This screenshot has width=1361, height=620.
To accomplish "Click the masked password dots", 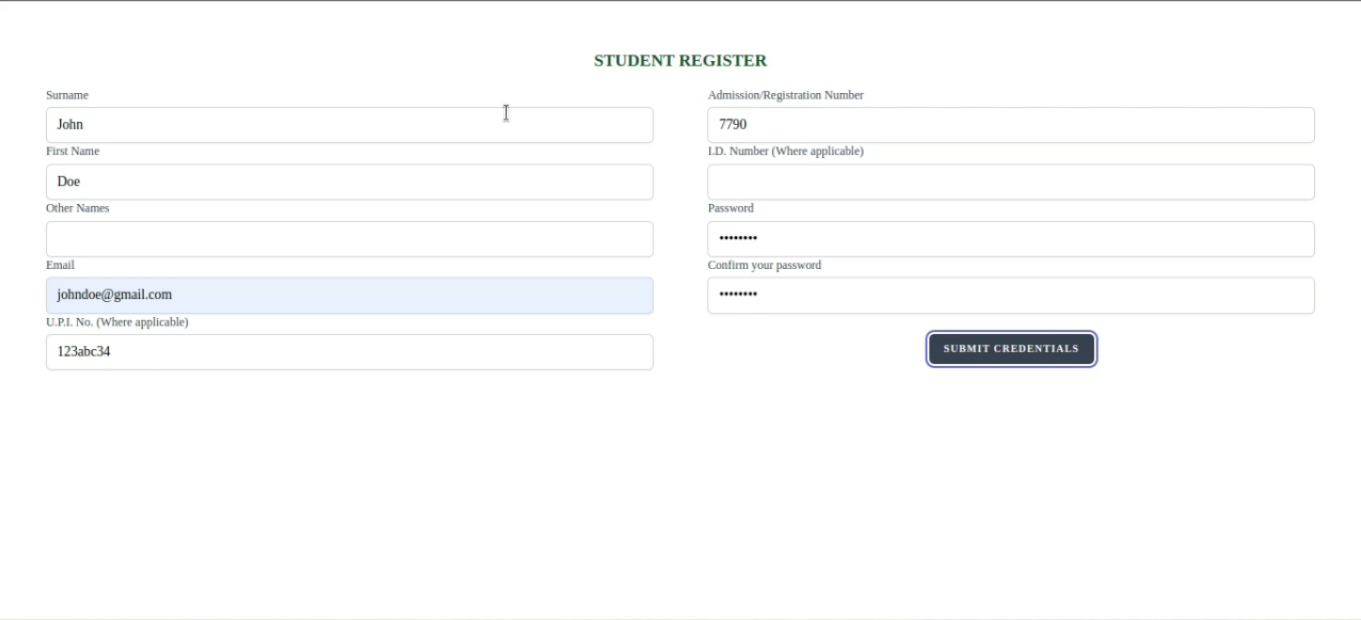I will pyautogui.click(x=740, y=238).
